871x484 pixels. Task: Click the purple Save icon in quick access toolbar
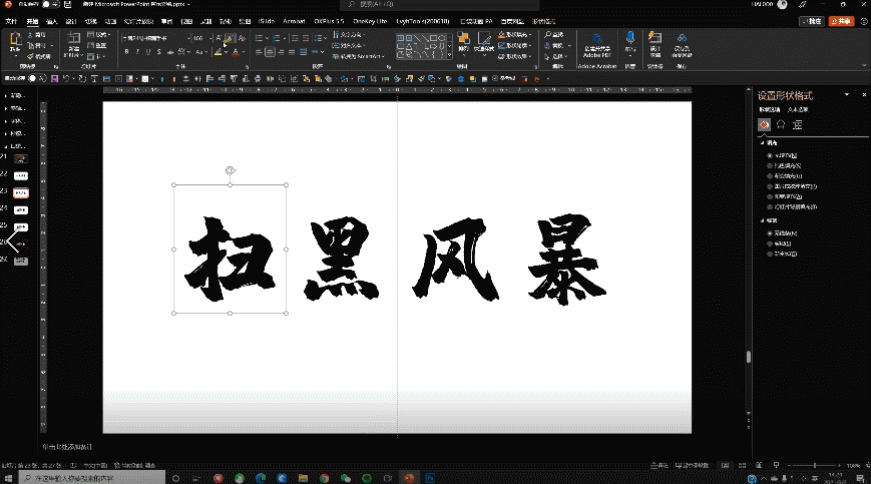click(x=54, y=79)
